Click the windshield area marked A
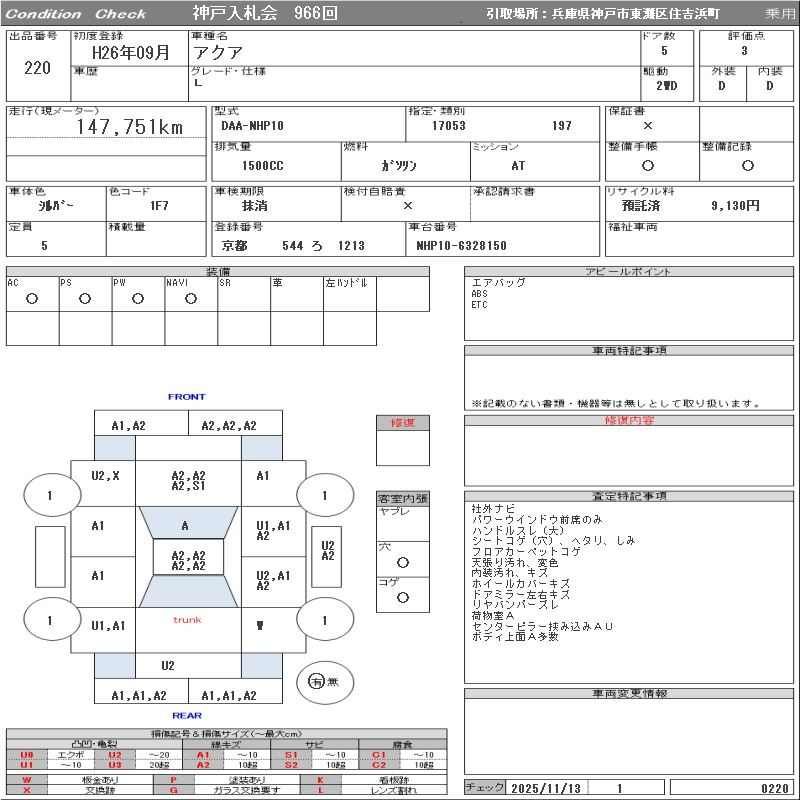Screen dimensions: 800x800 pyautogui.click(x=186, y=526)
